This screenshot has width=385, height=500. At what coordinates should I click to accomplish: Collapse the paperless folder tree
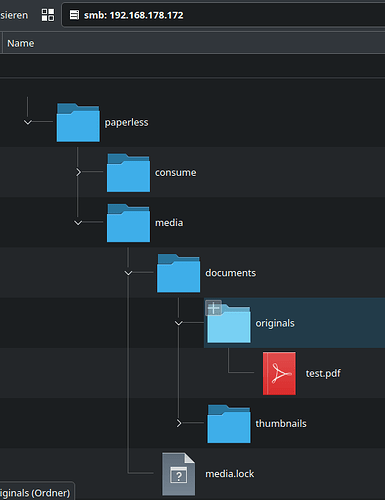(x=28, y=122)
